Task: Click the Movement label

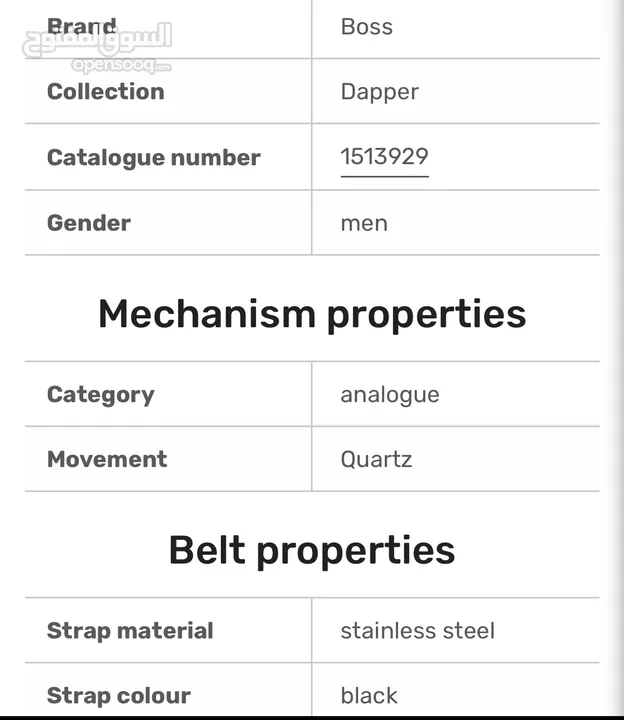Action: 107,459
